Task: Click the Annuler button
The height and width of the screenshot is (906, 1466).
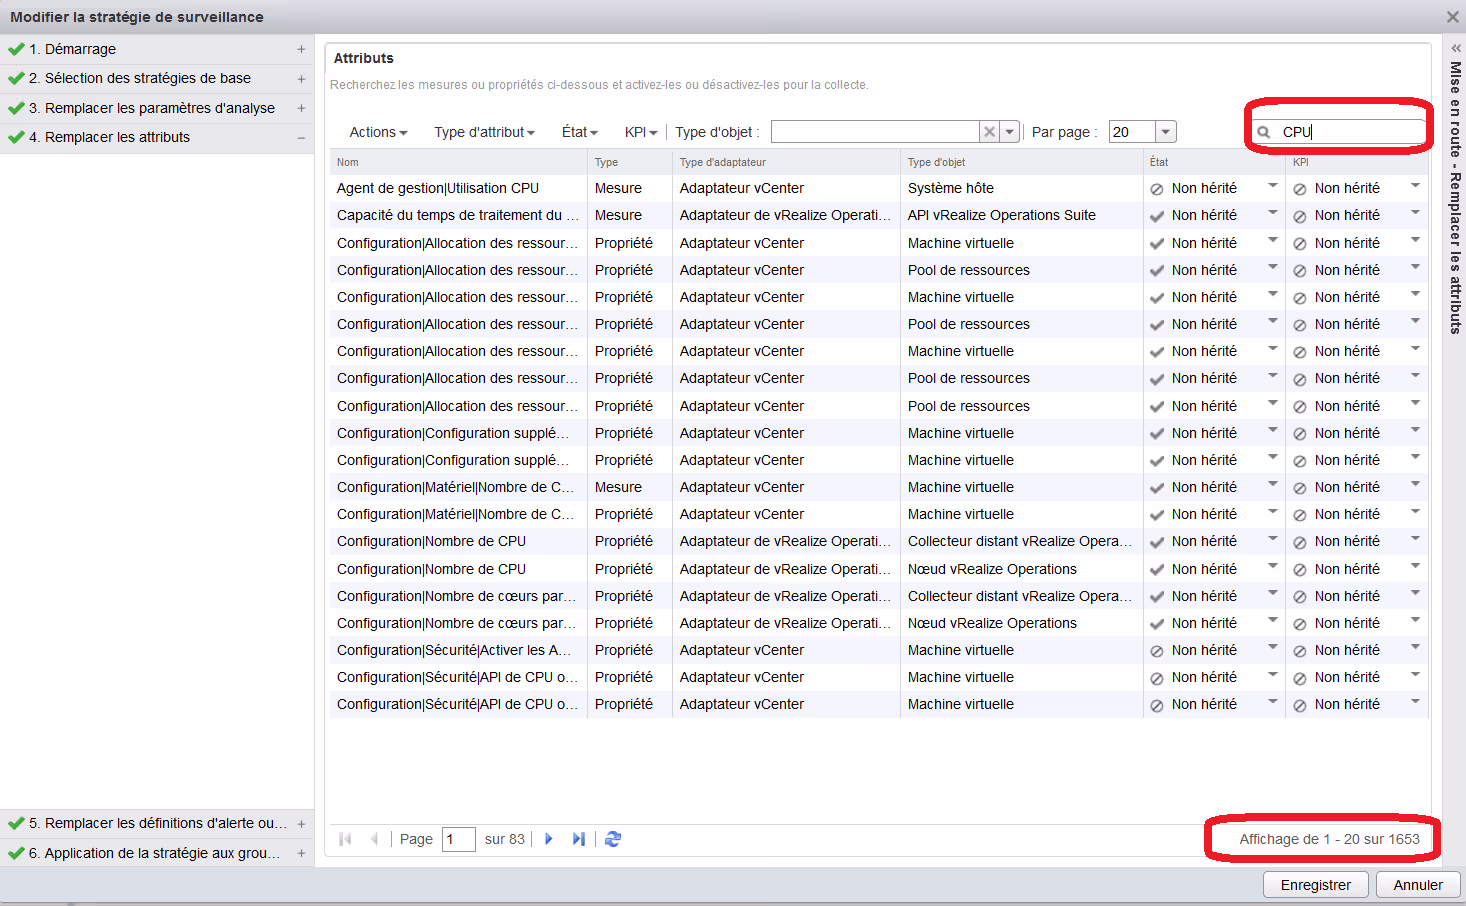Action: (x=1417, y=885)
